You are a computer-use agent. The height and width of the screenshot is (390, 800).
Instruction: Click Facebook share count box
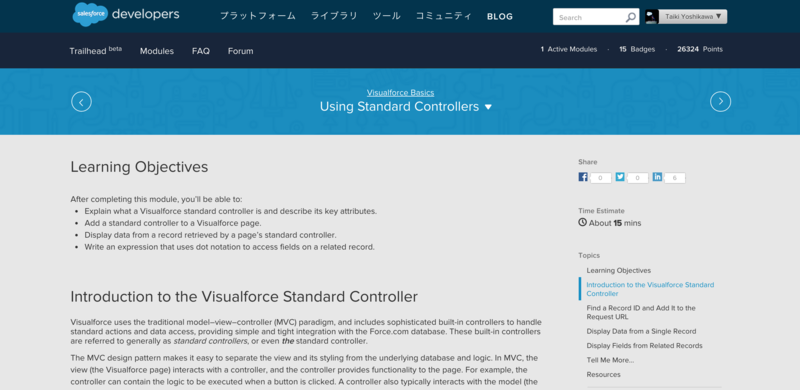[601, 178]
